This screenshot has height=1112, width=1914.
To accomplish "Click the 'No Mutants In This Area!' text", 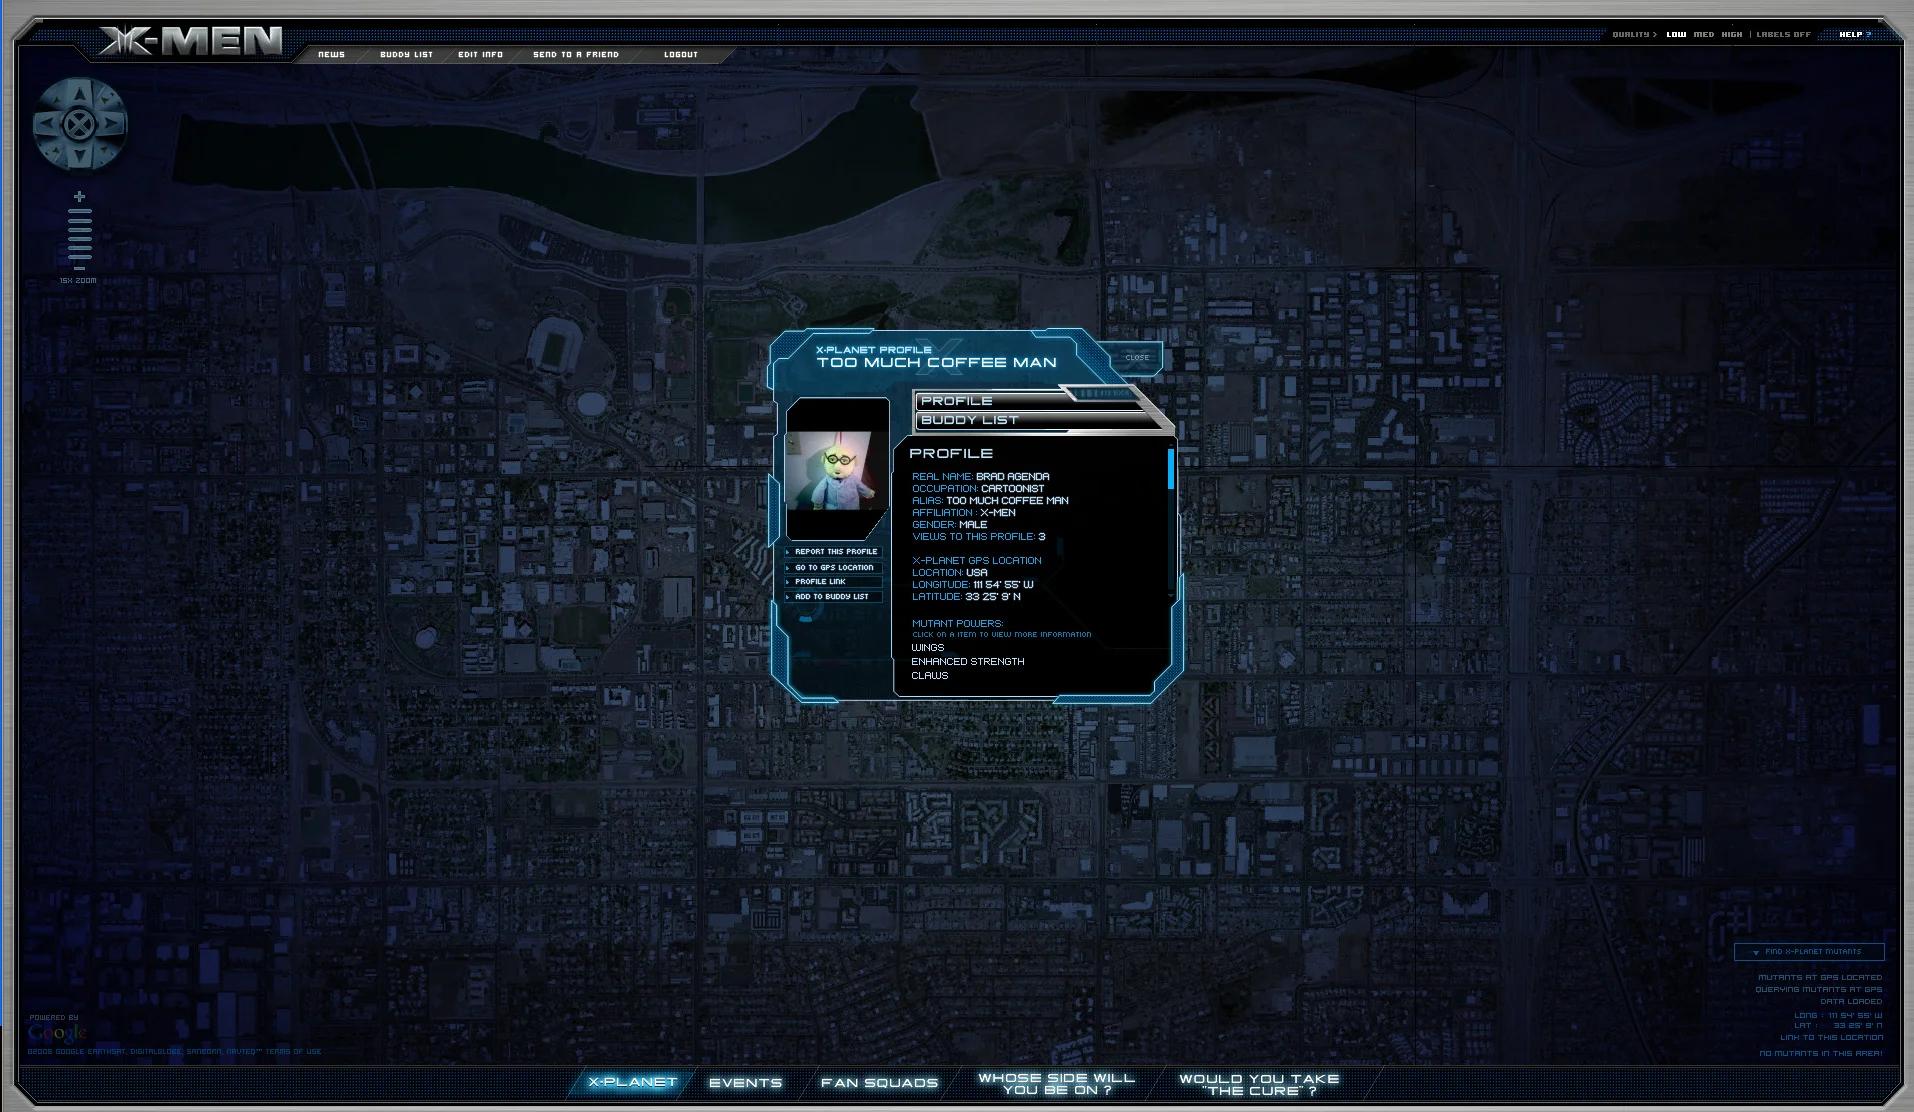I will click(x=1820, y=1053).
